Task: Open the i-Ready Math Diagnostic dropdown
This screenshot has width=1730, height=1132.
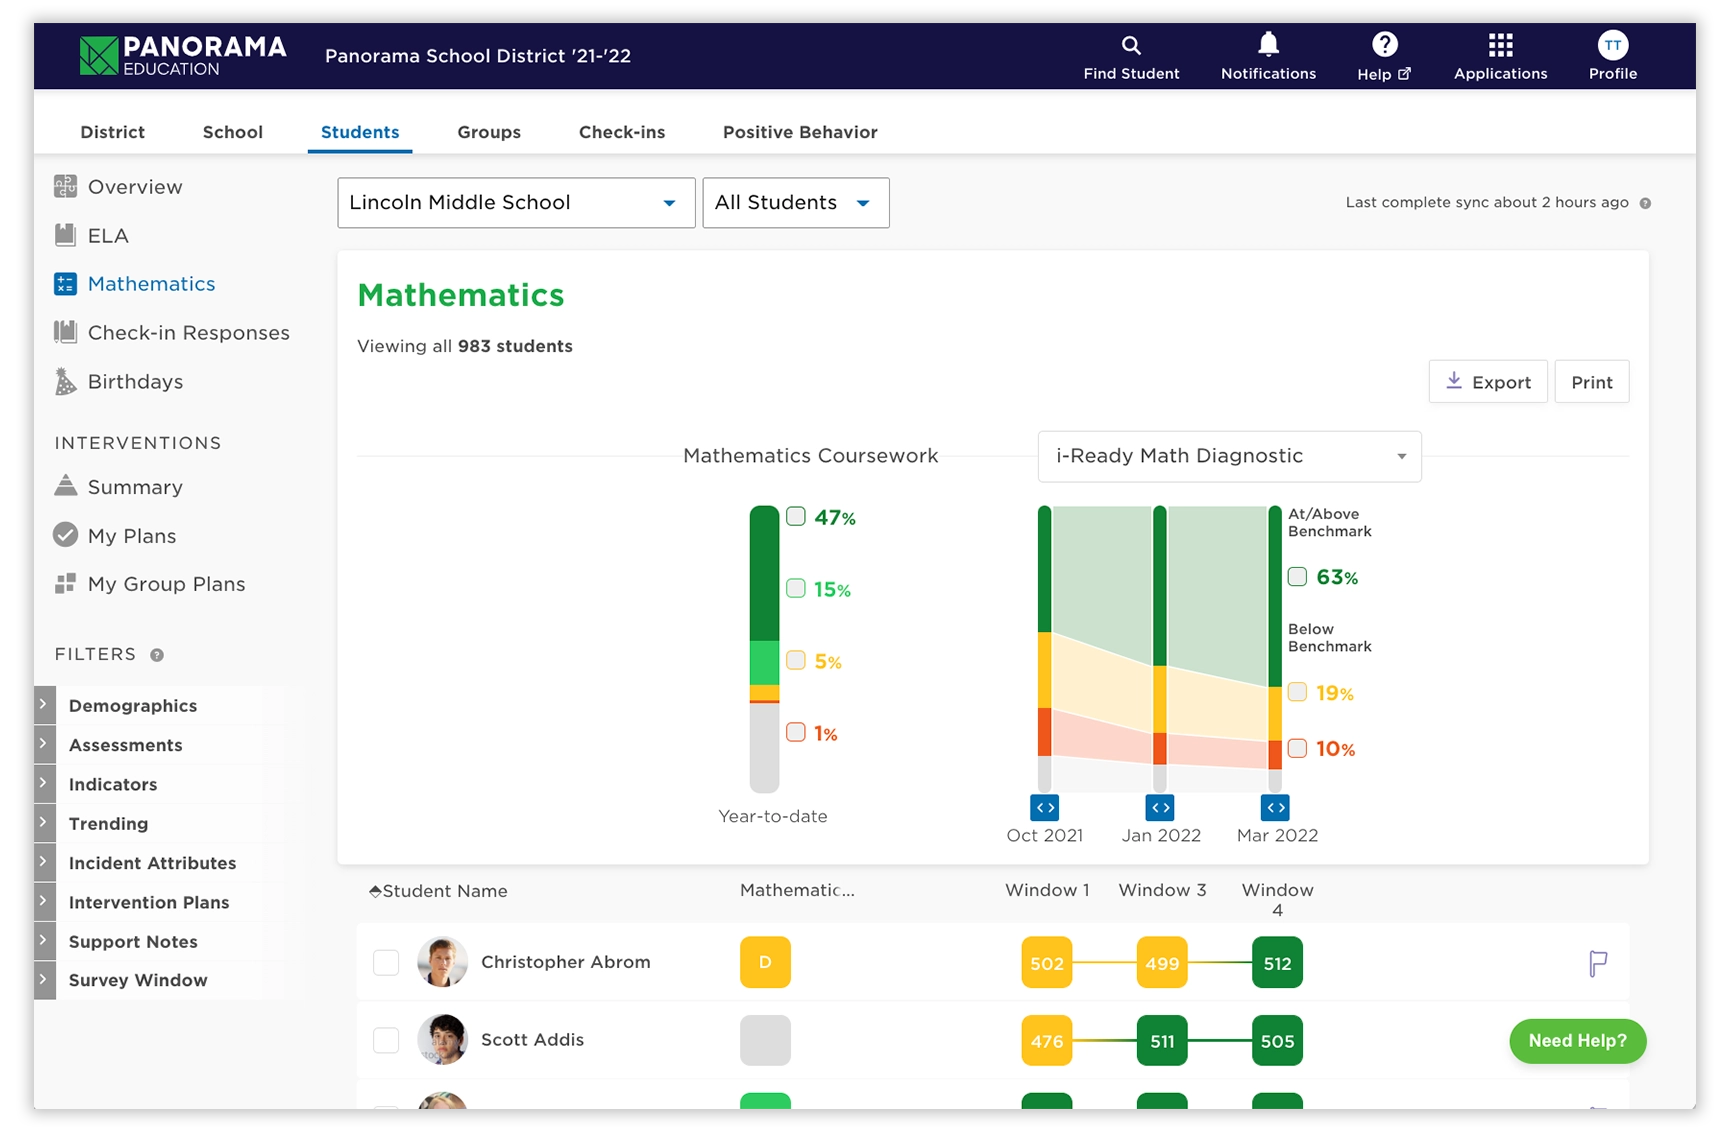Action: tap(1229, 456)
